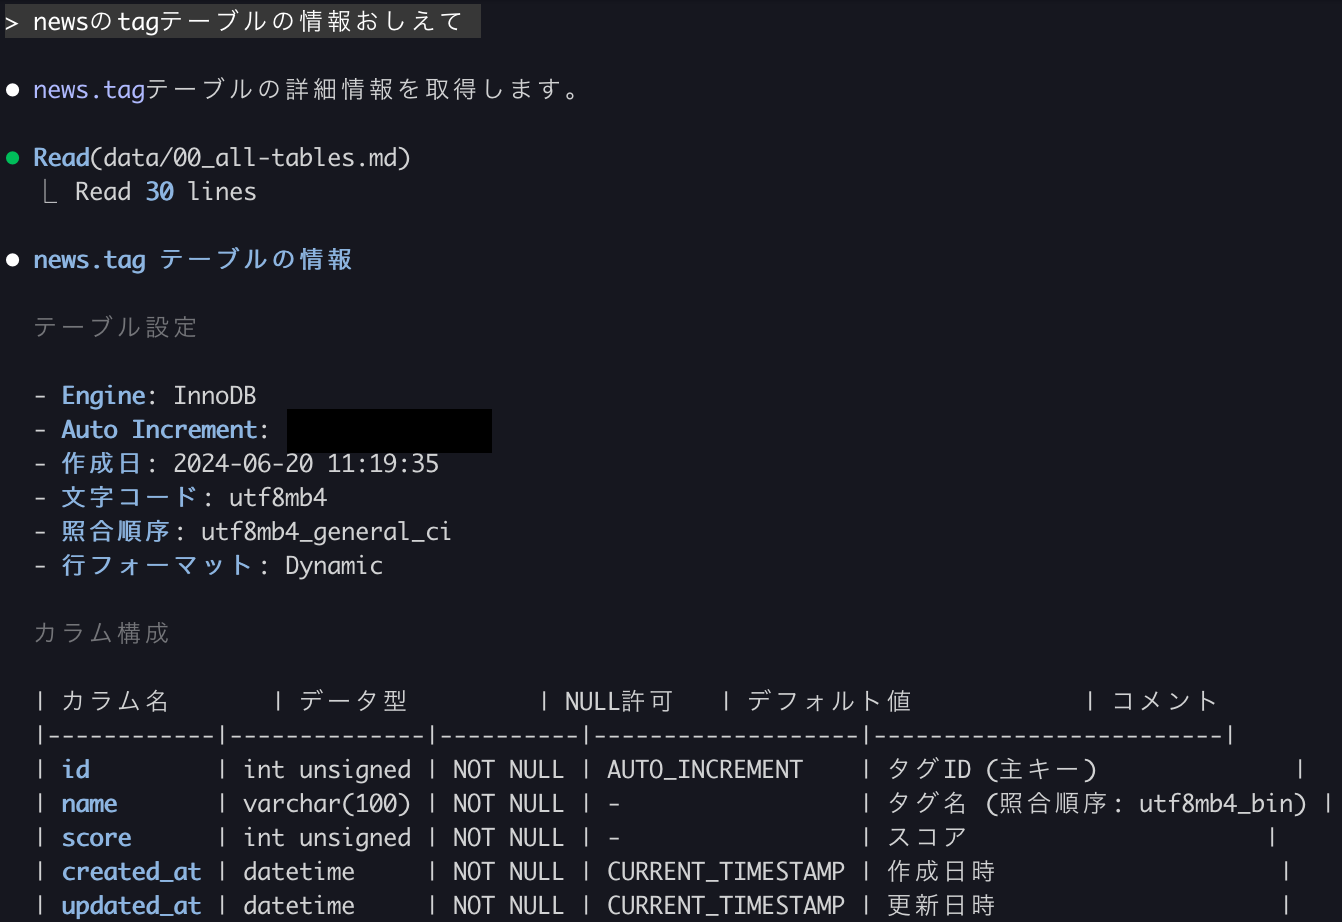Click the green status dot beside Read

pos(13,158)
